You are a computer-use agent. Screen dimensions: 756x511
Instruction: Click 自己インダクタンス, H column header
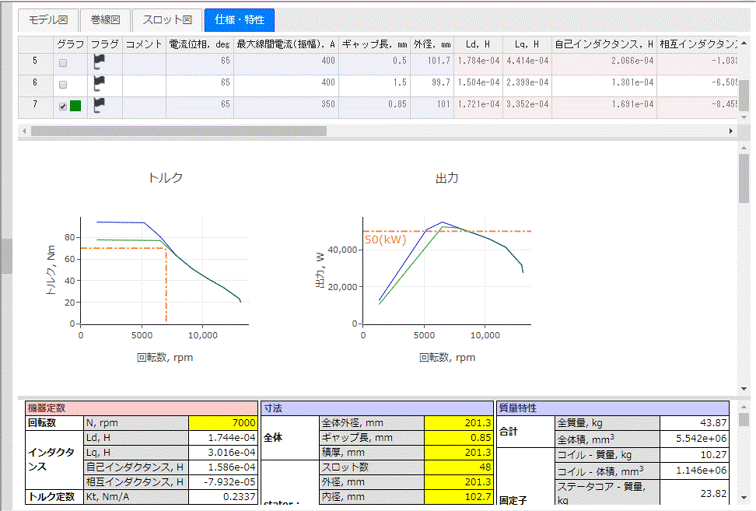(604, 44)
